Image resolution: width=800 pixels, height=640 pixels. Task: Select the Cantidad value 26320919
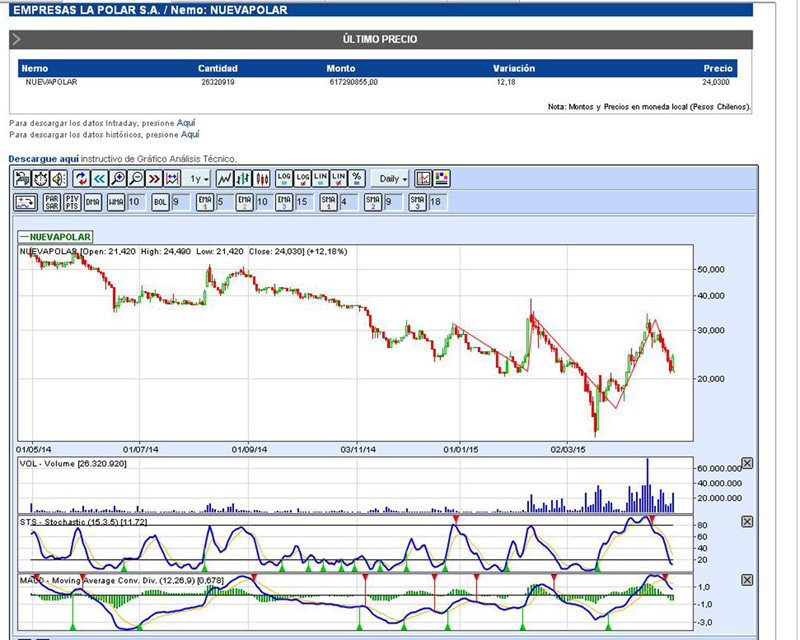(218, 82)
